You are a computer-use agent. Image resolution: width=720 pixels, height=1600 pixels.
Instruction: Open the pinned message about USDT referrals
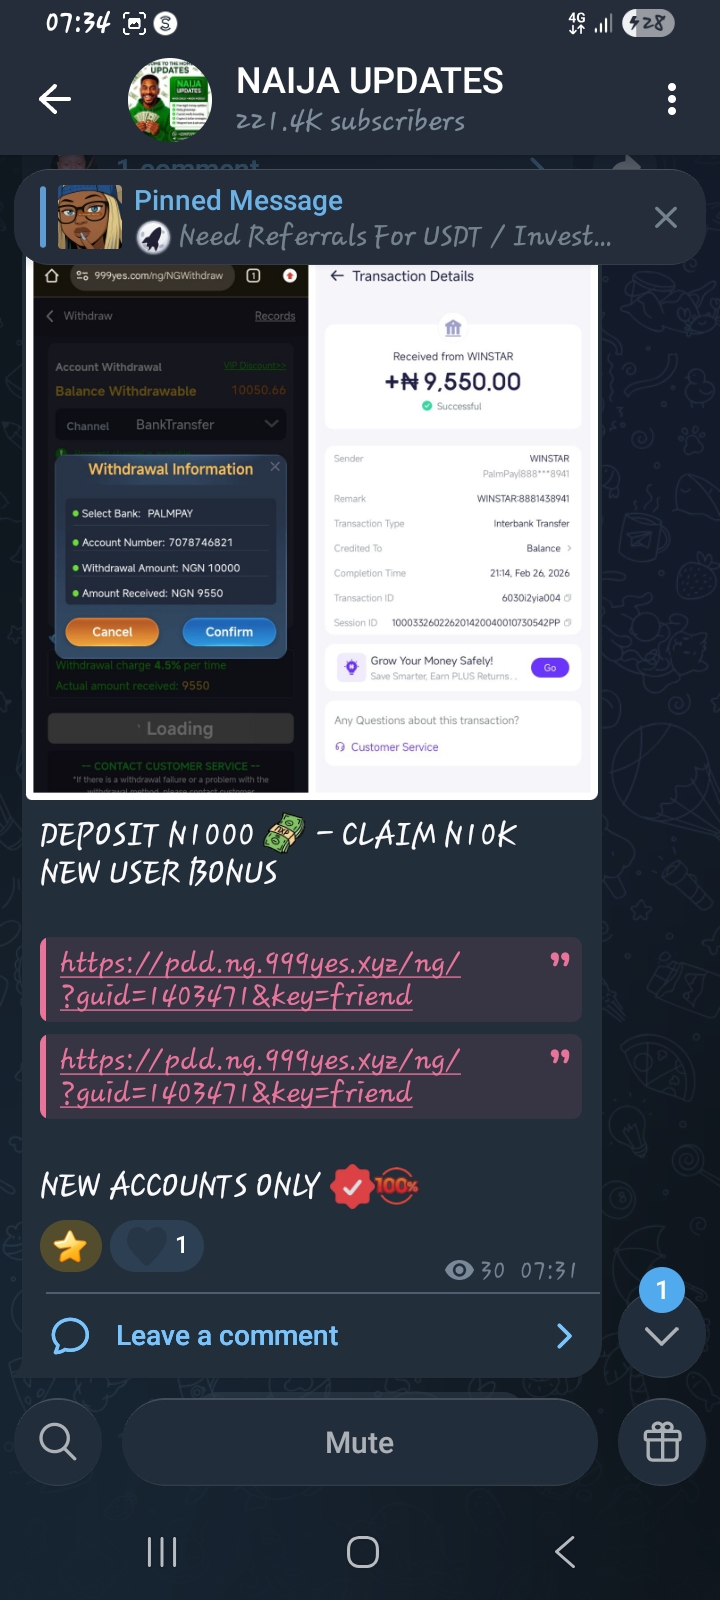(340, 218)
